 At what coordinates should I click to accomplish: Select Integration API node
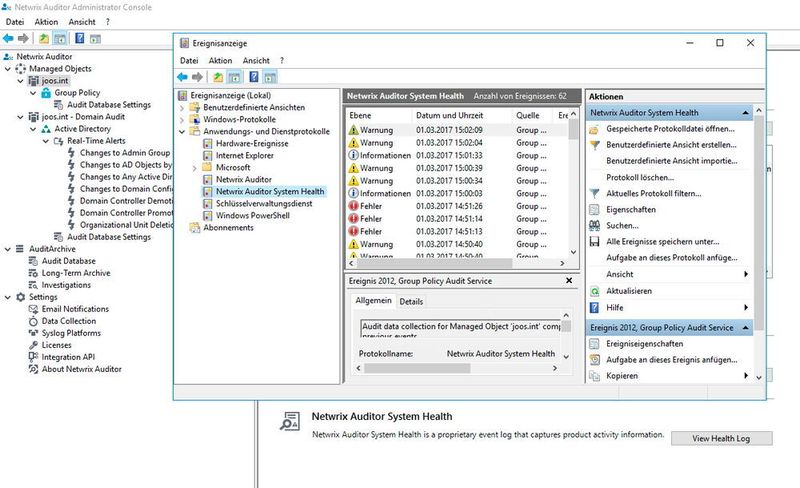click(x=68, y=357)
